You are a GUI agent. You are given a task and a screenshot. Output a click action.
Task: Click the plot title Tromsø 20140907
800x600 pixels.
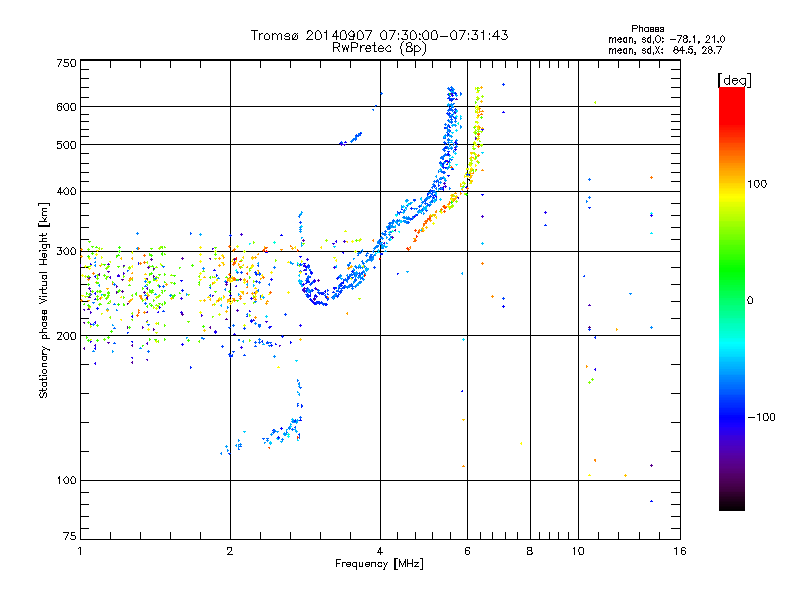point(379,35)
